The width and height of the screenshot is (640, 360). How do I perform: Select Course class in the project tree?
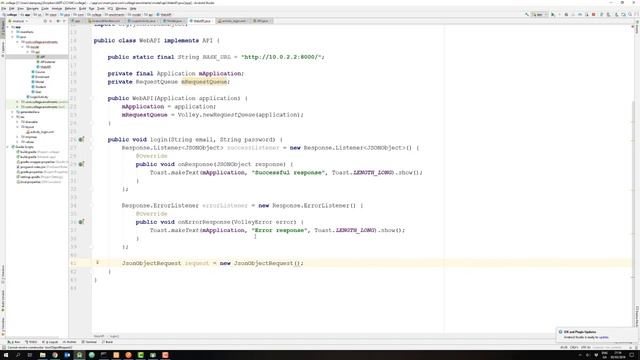[38, 72]
